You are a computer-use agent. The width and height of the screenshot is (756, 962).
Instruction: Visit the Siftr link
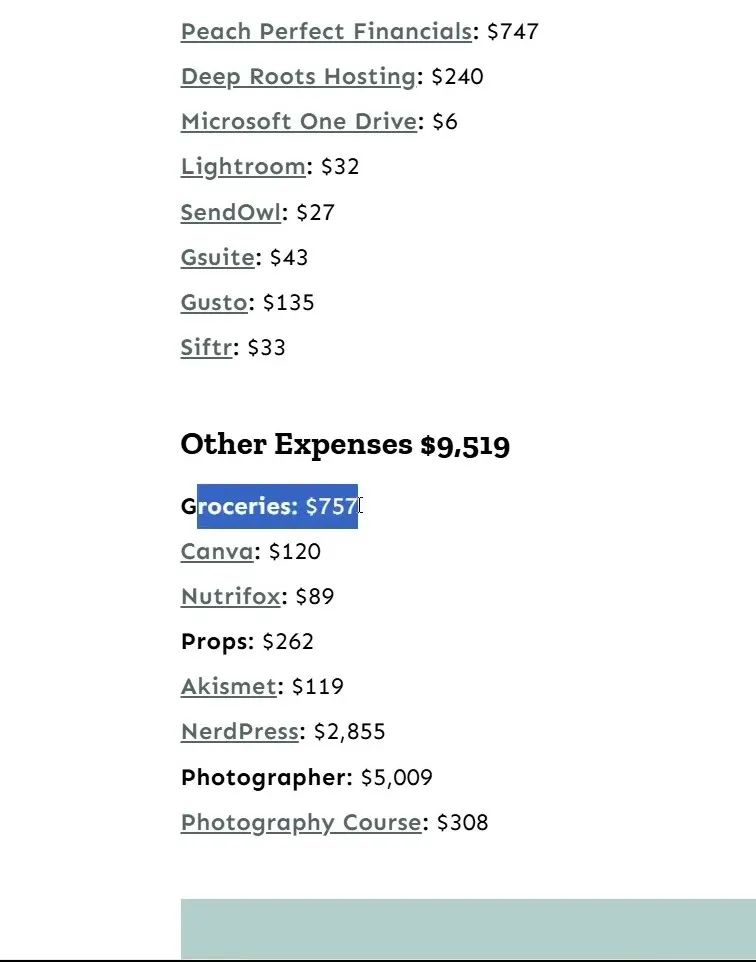point(206,347)
